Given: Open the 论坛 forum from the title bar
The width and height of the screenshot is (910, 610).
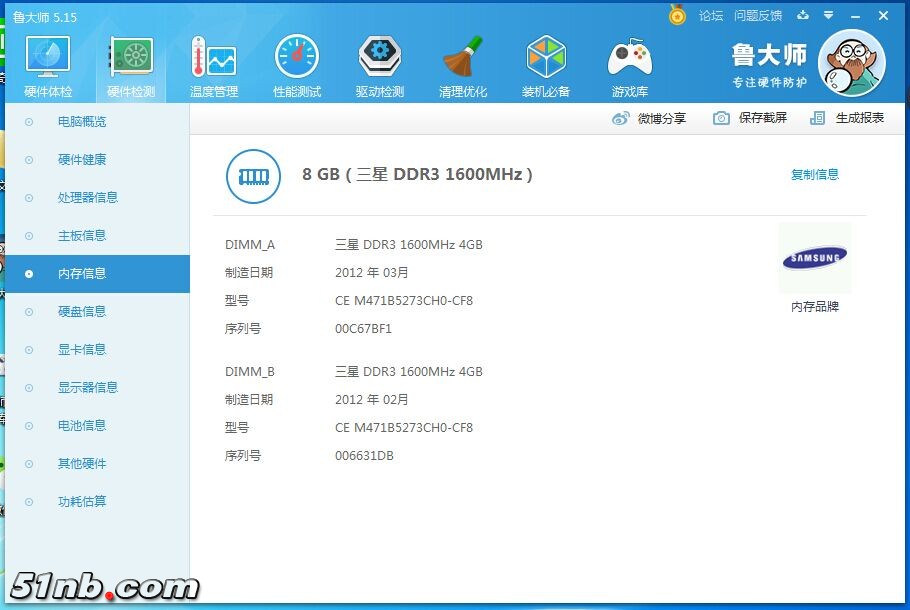Looking at the screenshot, I should (711, 16).
